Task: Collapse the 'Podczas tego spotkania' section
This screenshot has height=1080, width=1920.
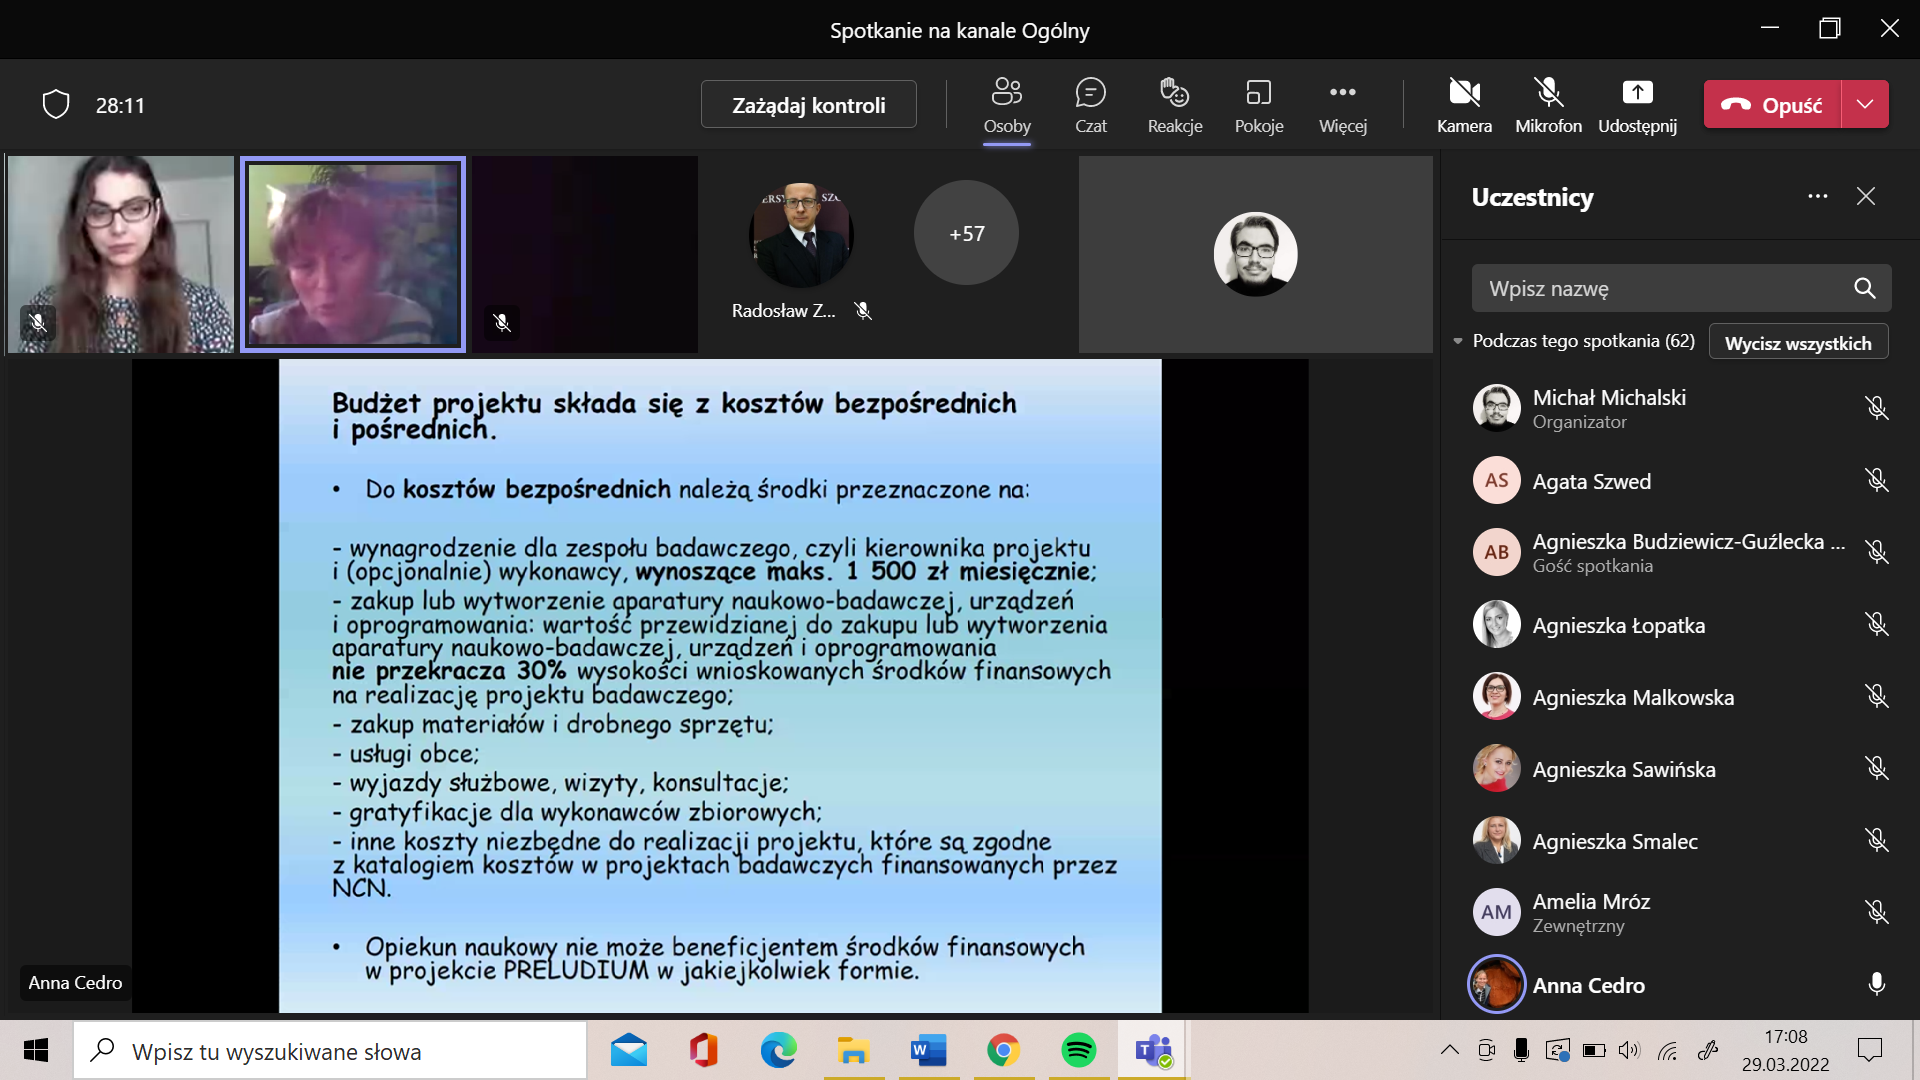Action: (1458, 342)
